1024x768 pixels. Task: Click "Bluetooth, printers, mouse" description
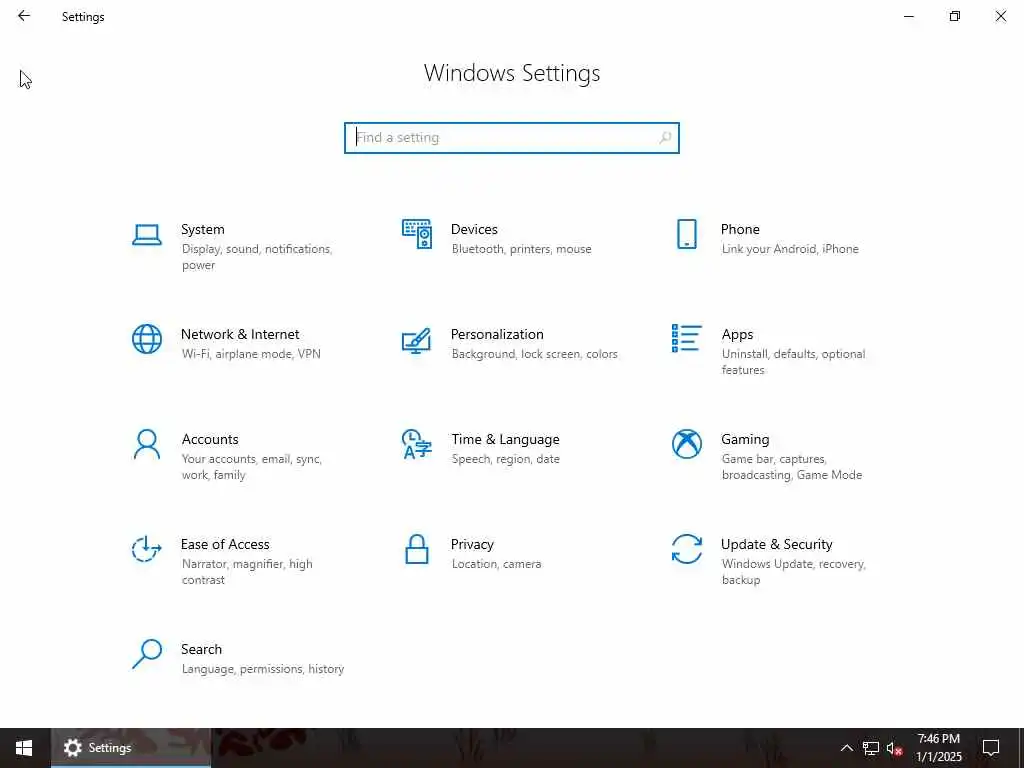tap(521, 249)
